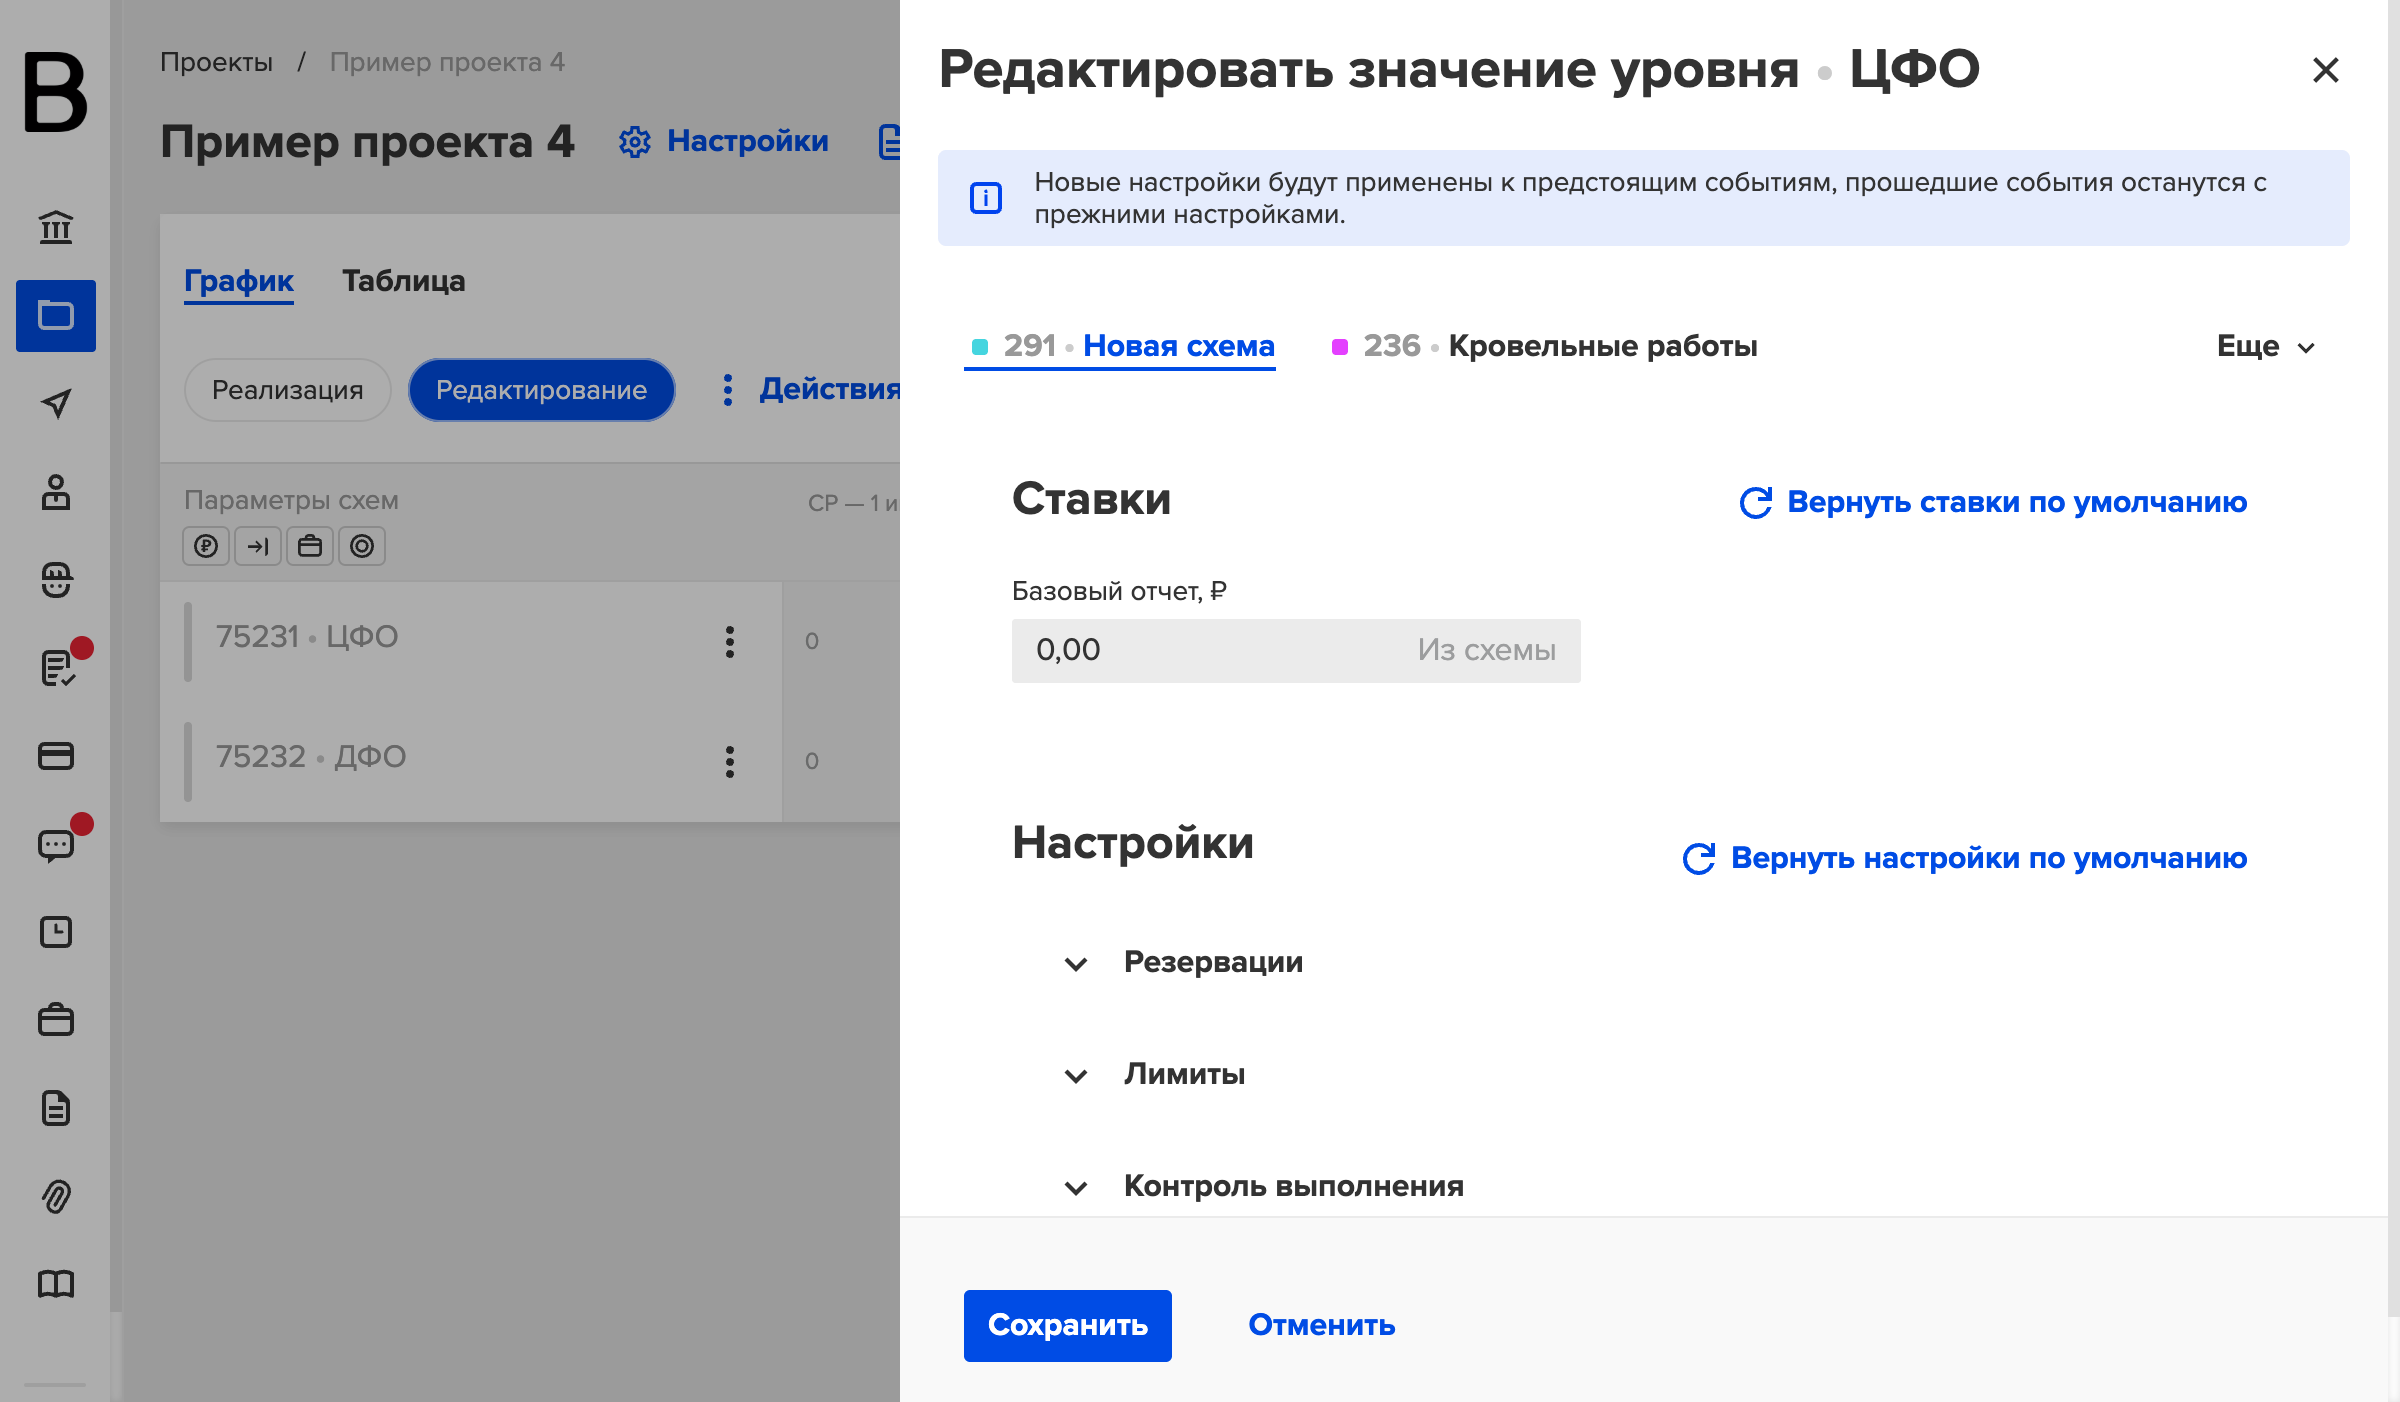Open the paperclip attachments sidebar icon
Viewport: 2400px width, 1402px height.
click(x=56, y=1196)
